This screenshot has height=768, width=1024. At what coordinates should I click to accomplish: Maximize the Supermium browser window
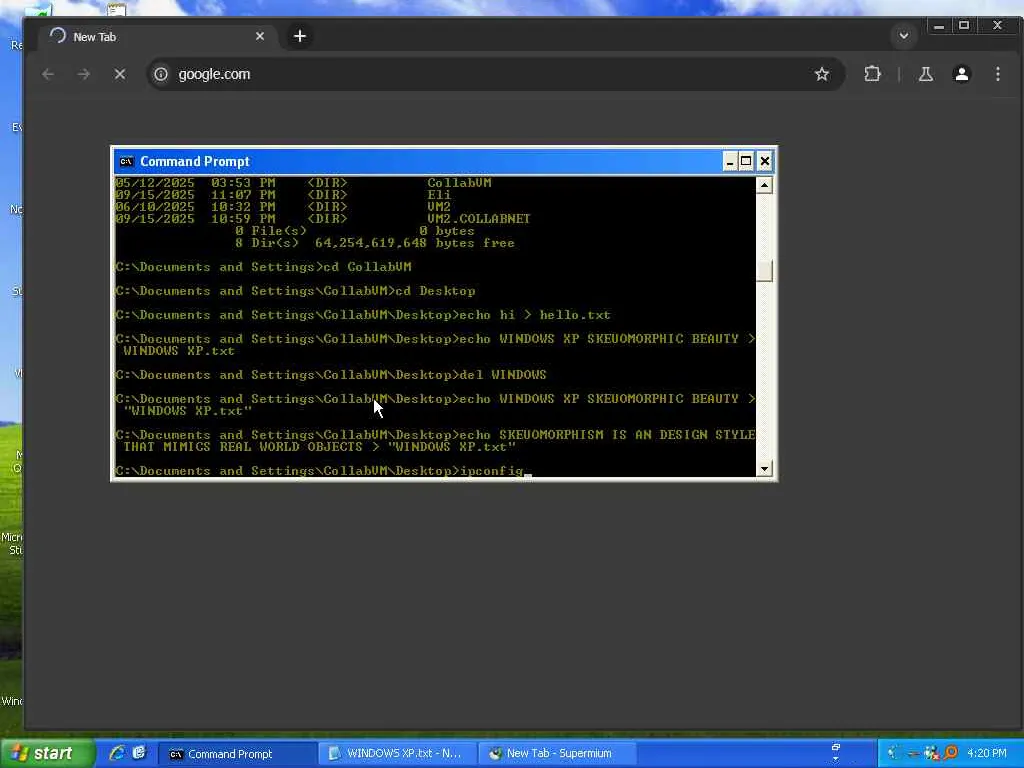[x=964, y=26]
